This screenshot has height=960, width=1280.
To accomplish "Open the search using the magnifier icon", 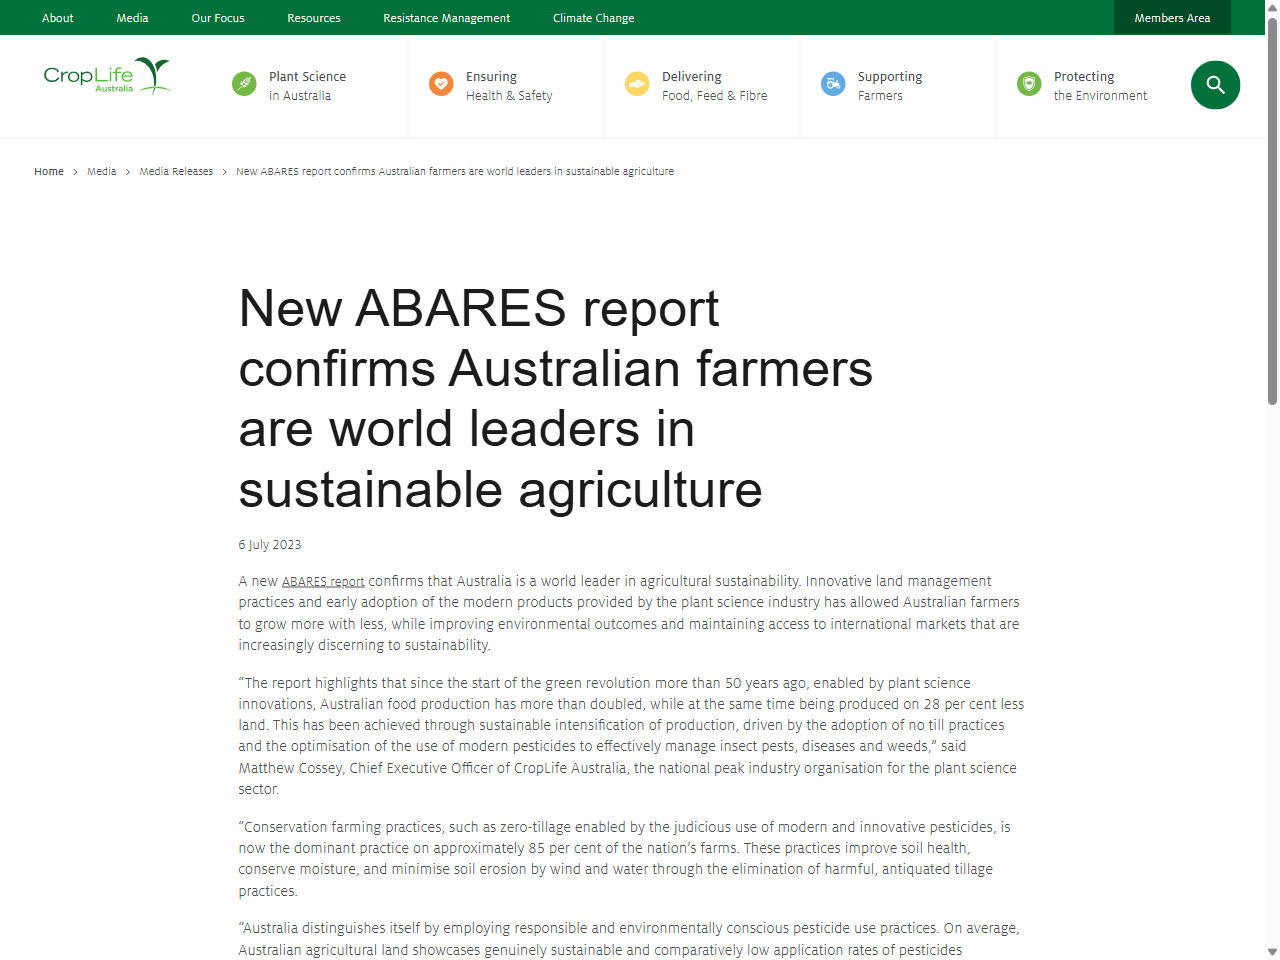I will 1215,85.
